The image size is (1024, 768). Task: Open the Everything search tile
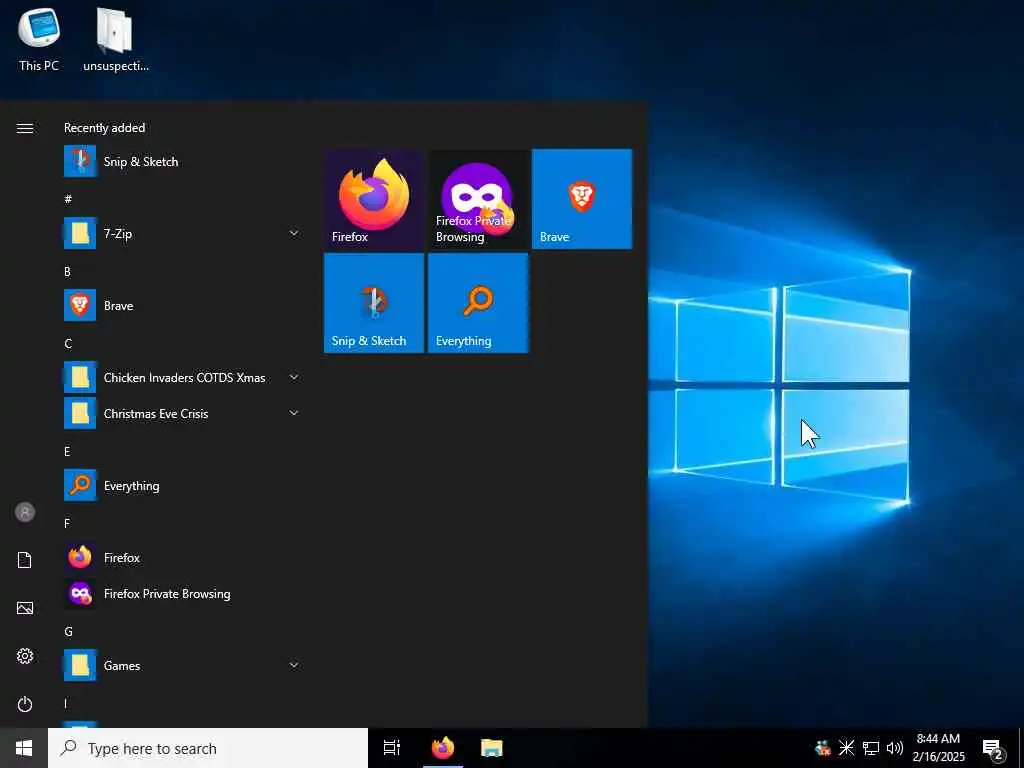[478, 303]
